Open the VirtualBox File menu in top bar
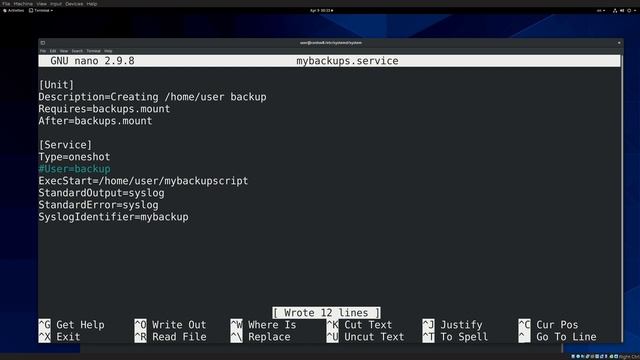Screen dimensions: 640x360 tap(6, 4)
